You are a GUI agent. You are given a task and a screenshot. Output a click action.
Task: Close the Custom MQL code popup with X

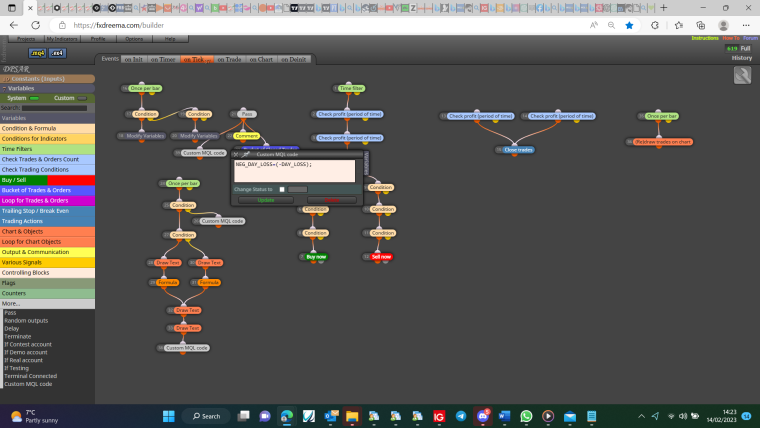[236, 154]
